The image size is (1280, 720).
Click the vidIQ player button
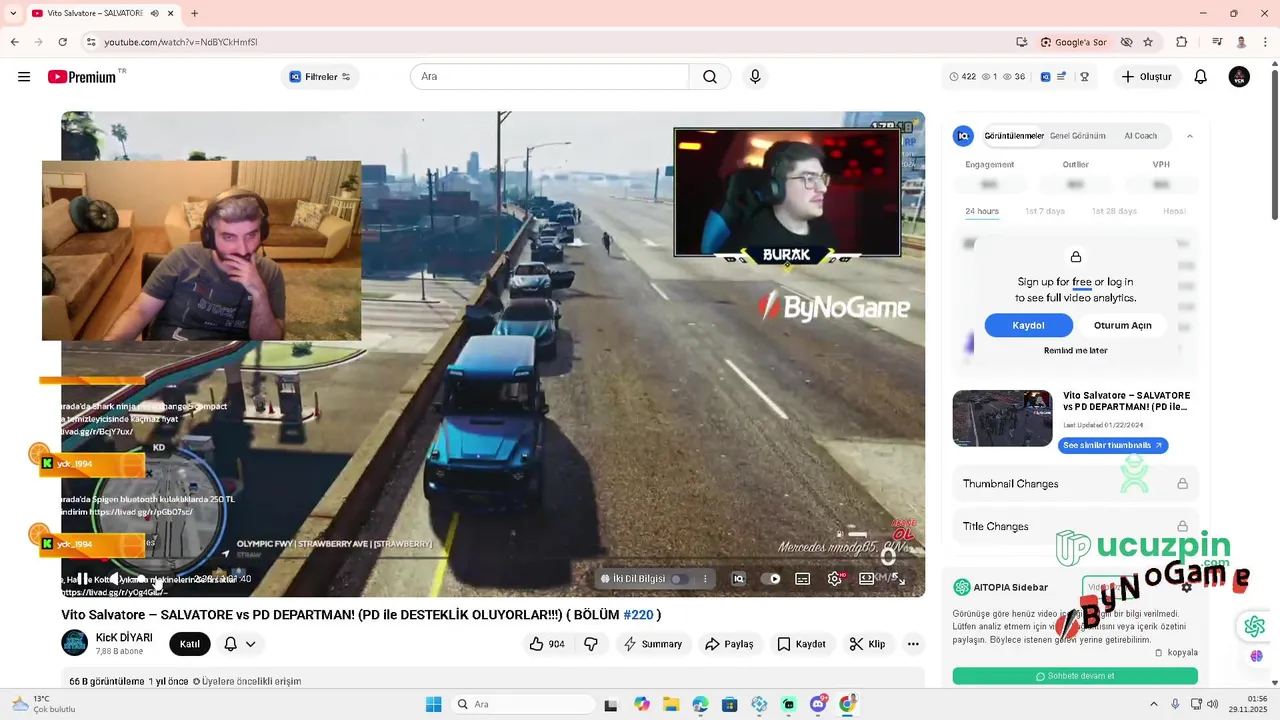(738, 578)
